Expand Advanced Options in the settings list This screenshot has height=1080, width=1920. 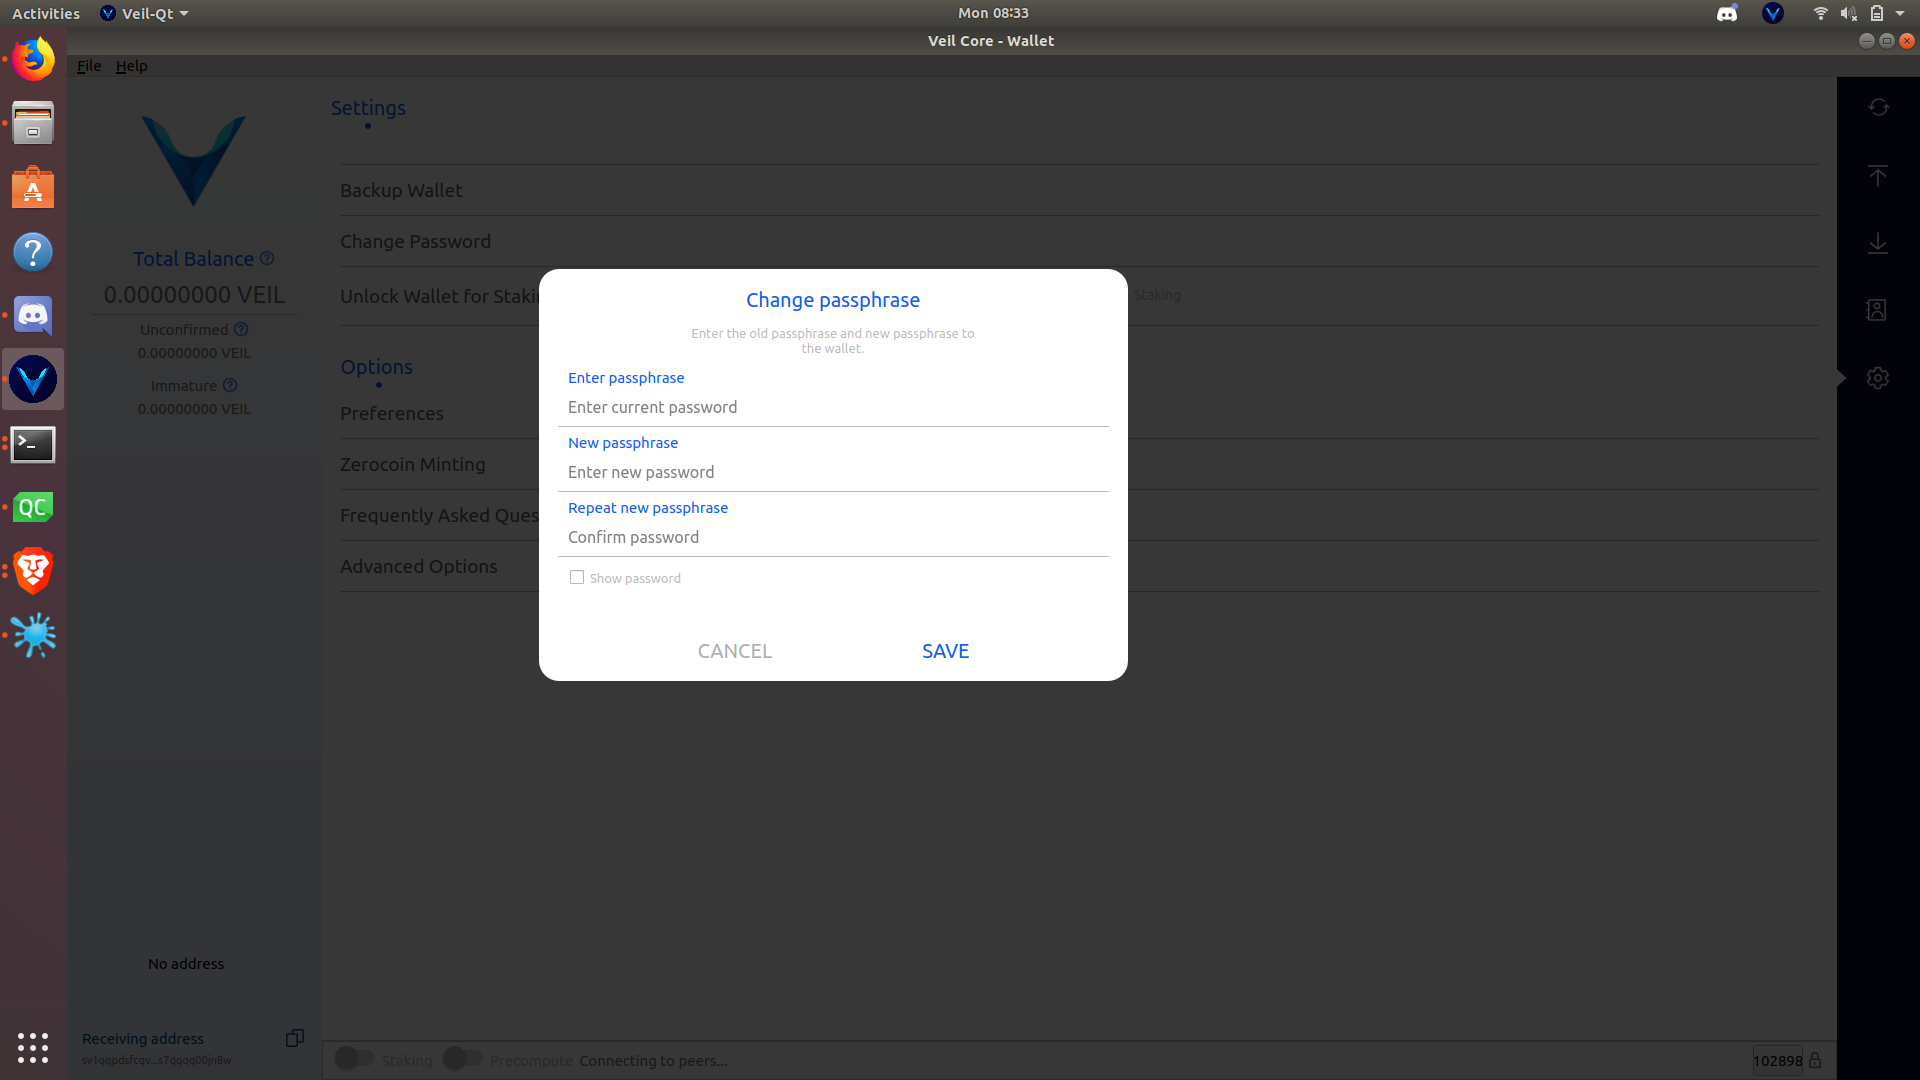418,566
